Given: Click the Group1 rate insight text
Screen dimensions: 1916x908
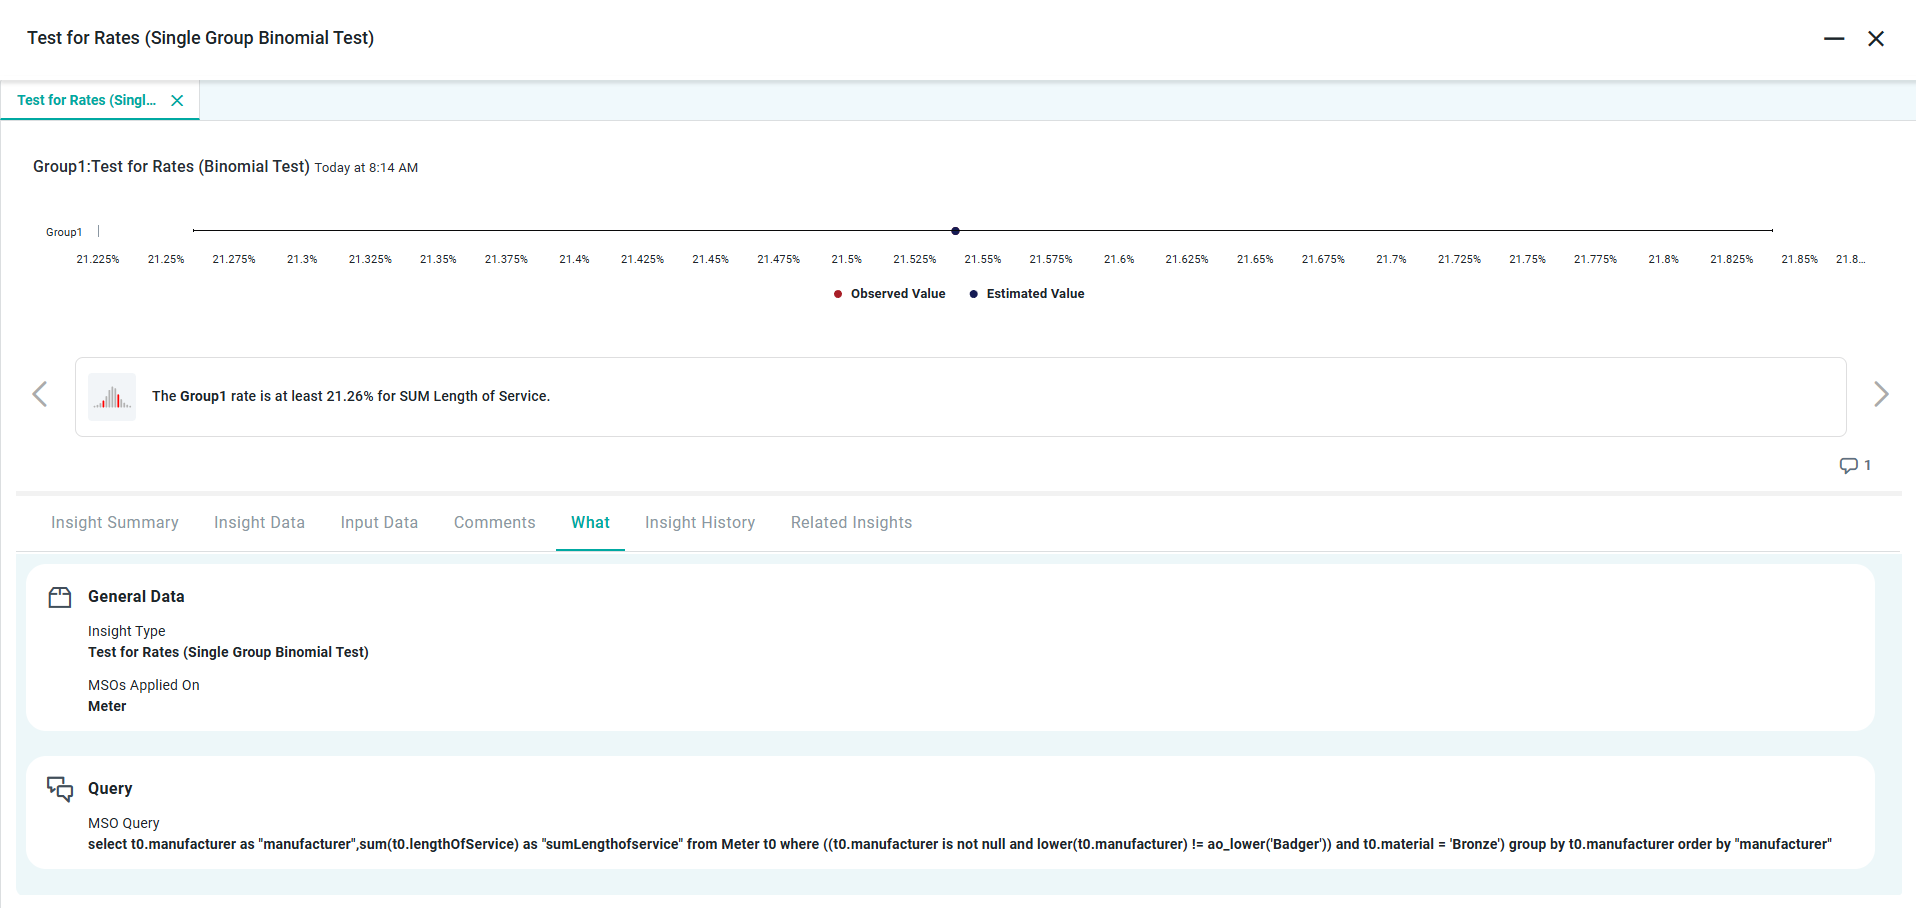Looking at the screenshot, I should [351, 397].
